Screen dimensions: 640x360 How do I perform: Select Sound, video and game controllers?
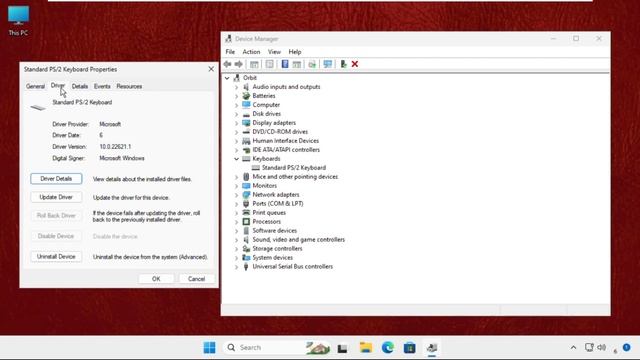click(298, 240)
